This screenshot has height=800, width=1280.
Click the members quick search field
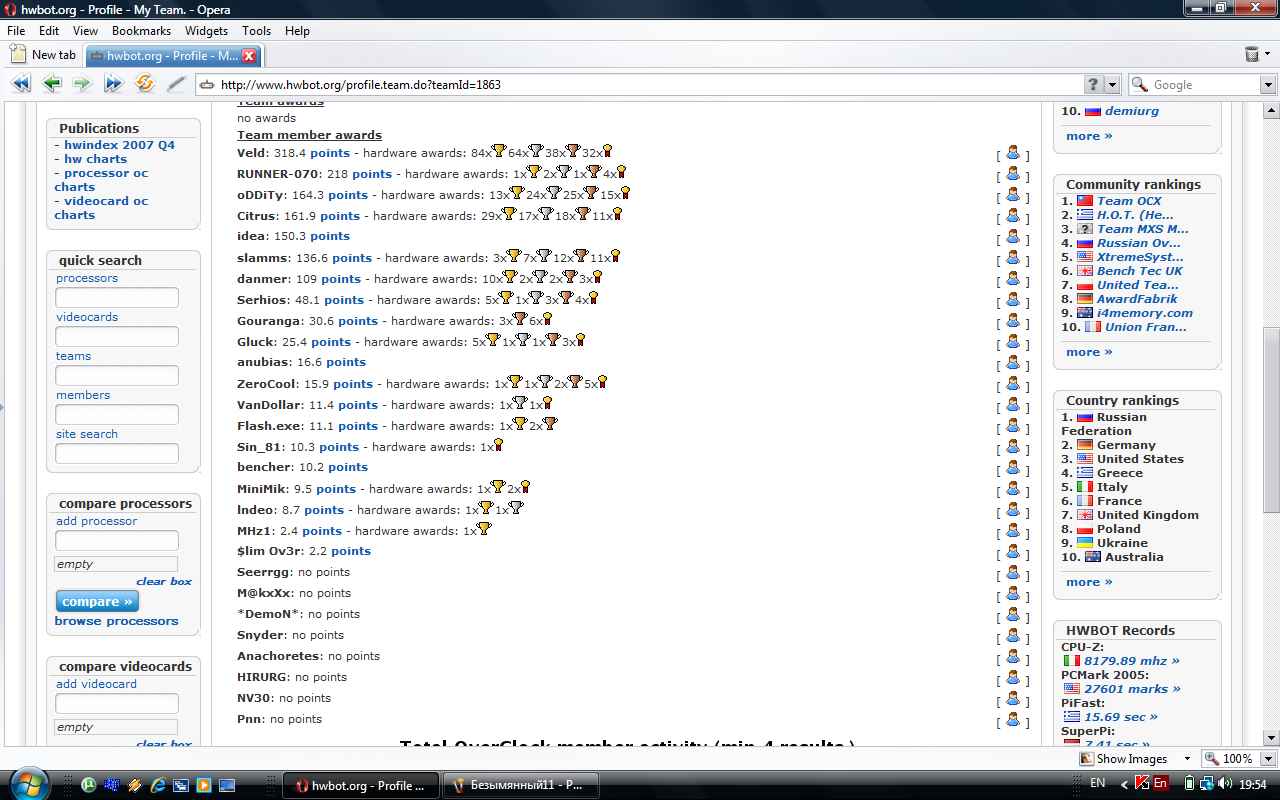click(117, 415)
